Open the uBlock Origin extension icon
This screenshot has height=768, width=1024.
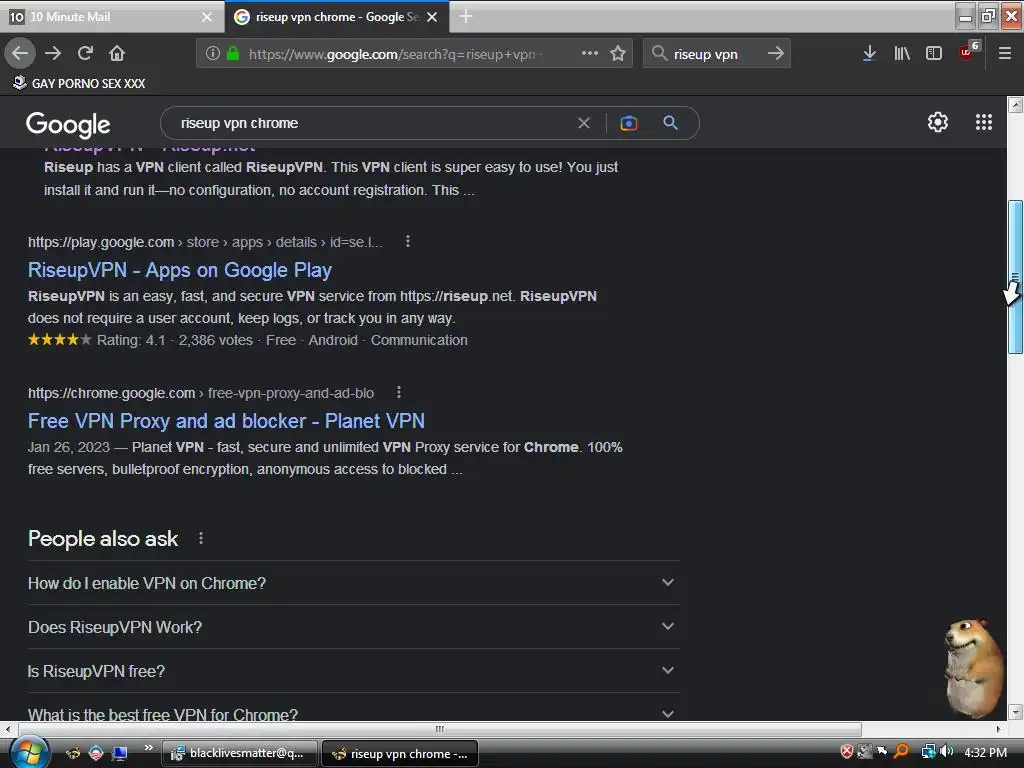coord(968,52)
